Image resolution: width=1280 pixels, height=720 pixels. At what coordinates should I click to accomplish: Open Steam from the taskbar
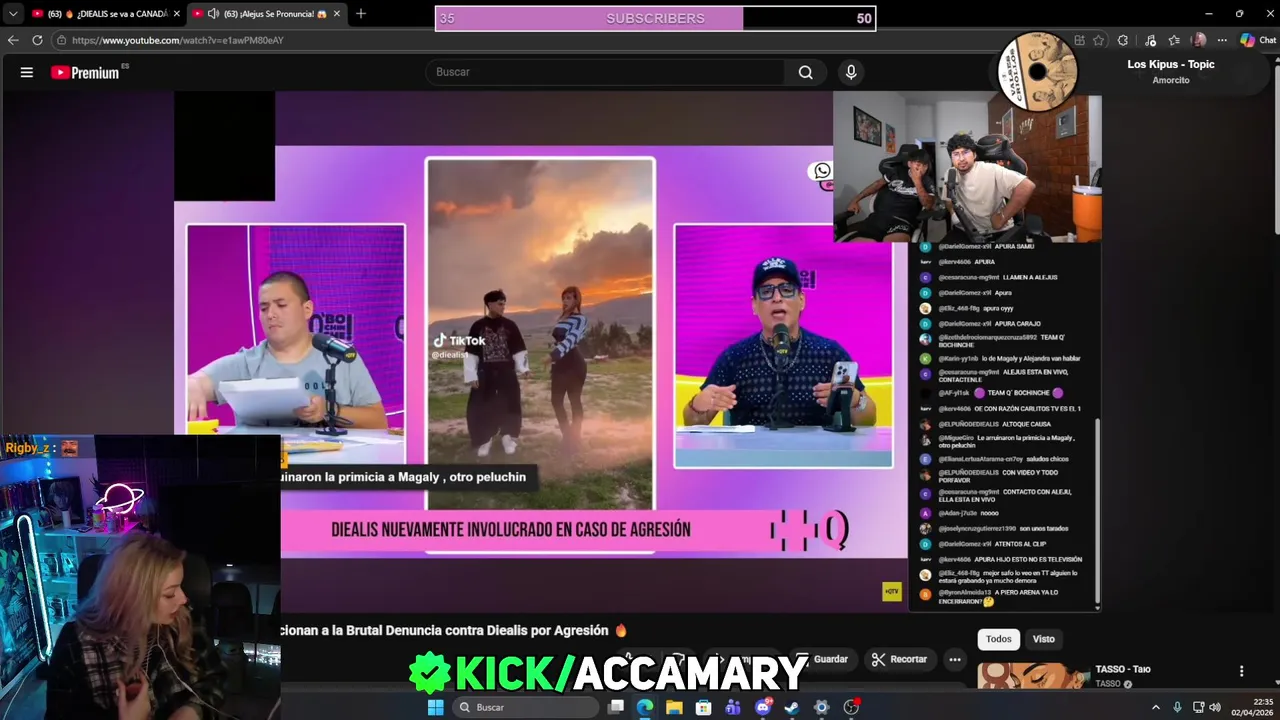point(792,707)
